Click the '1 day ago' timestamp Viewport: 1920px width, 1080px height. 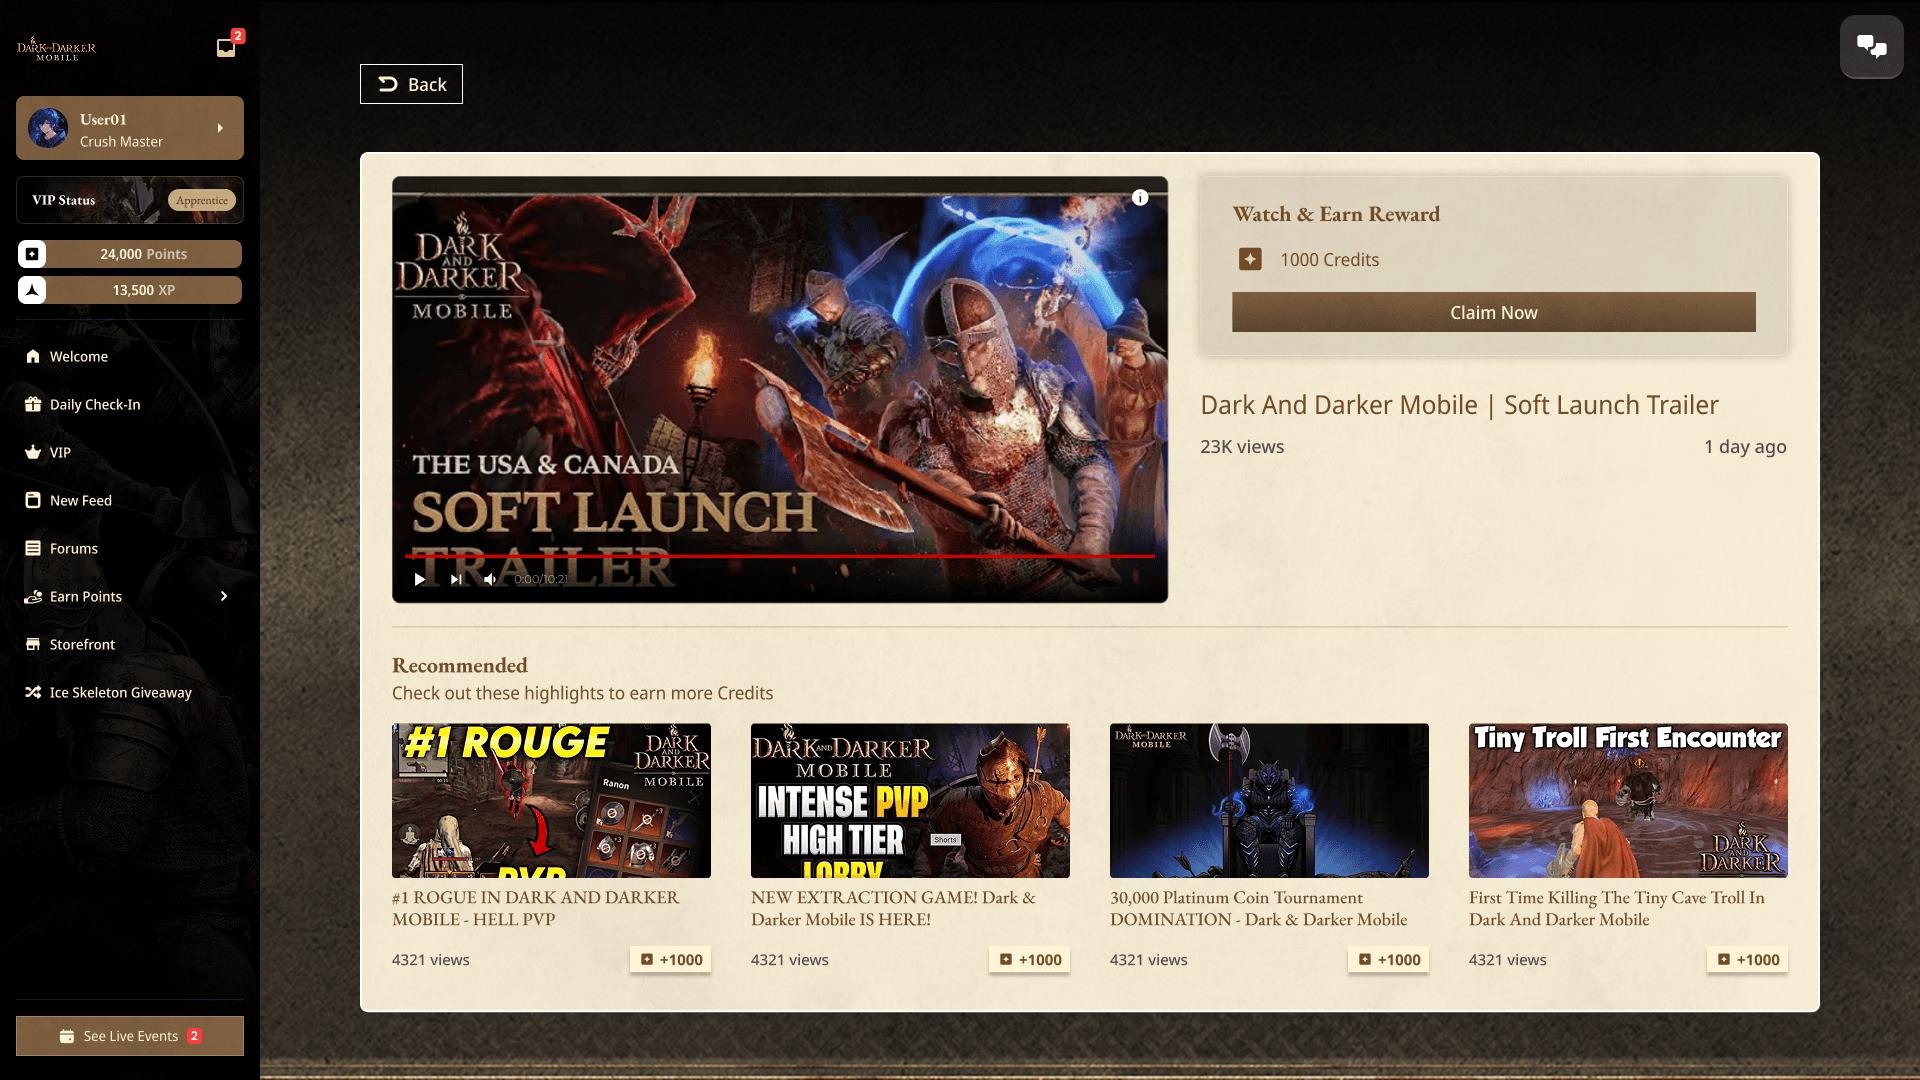(1745, 447)
